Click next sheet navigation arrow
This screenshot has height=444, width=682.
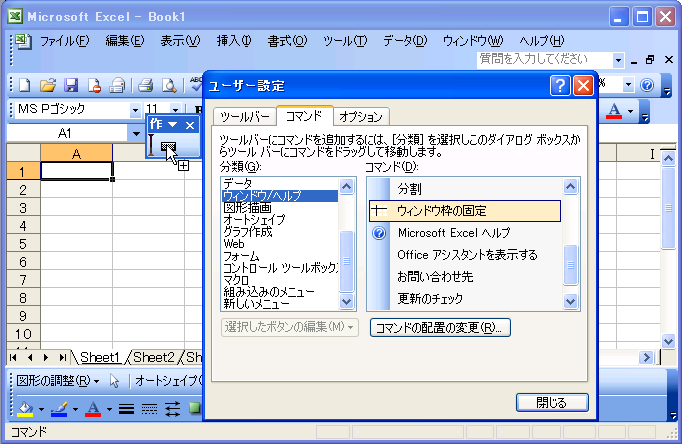(46, 357)
